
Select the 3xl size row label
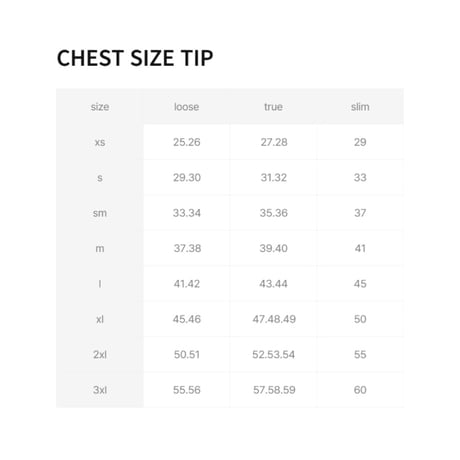click(100, 390)
